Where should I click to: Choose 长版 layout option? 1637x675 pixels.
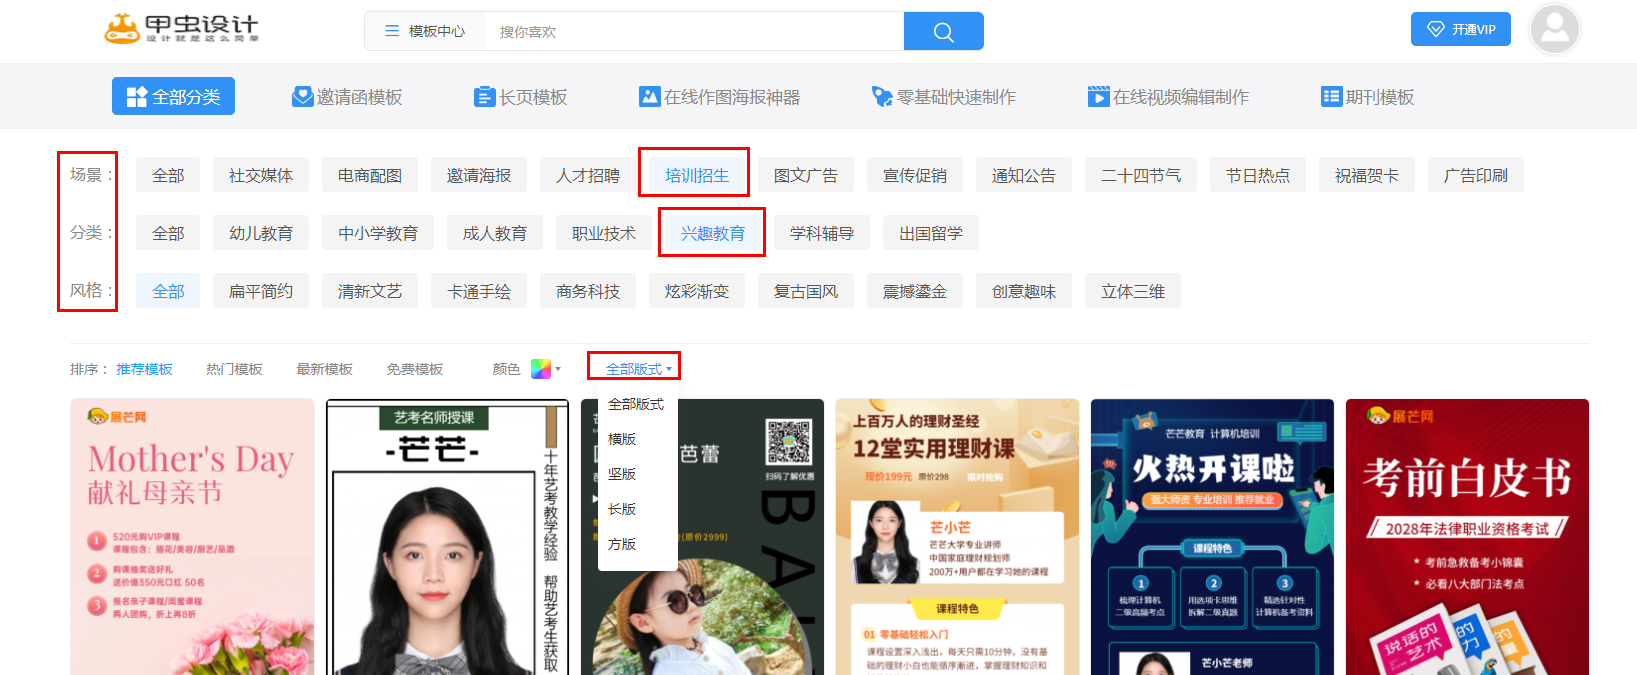click(x=622, y=509)
